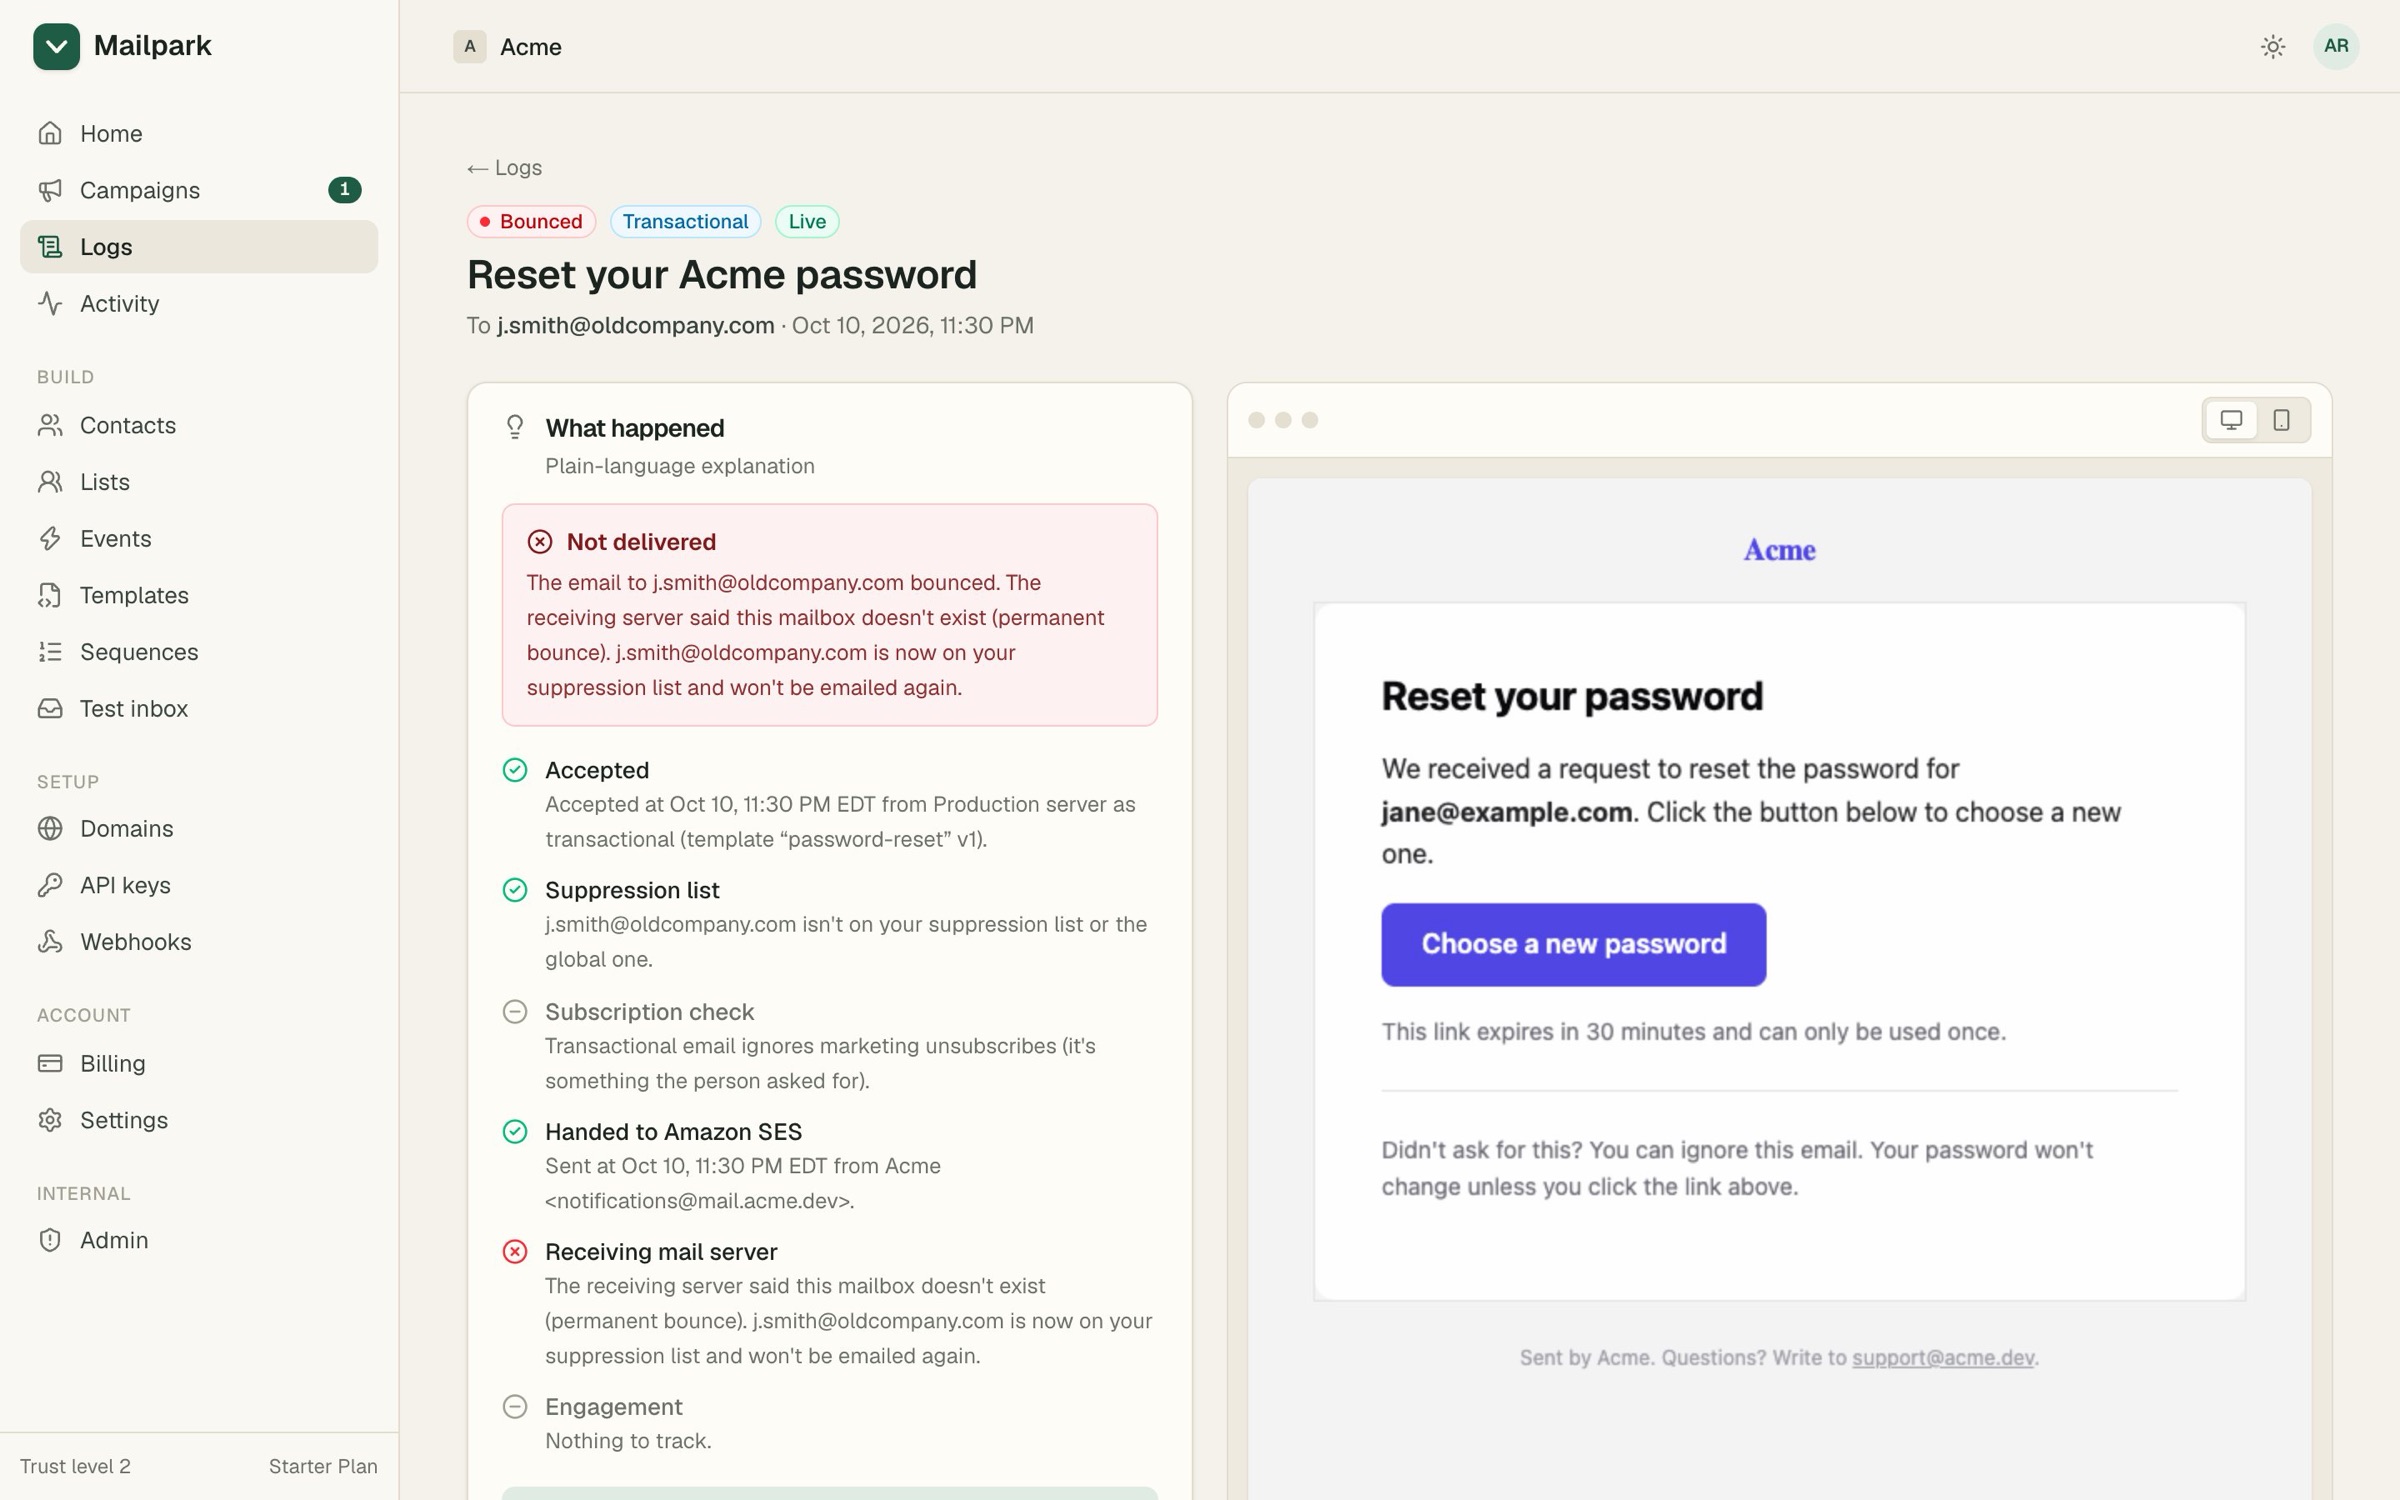Click the Live environment tag
This screenshot has width=2400, height=1500.
(x=807, y=222)
